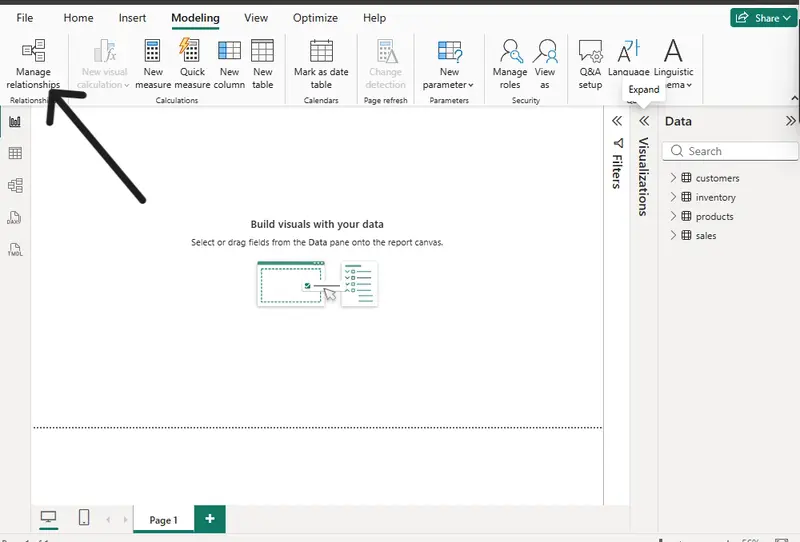Open DAX query view in left sidebar
The width and height of the screenshot is (800, 542).
point(14,218)
